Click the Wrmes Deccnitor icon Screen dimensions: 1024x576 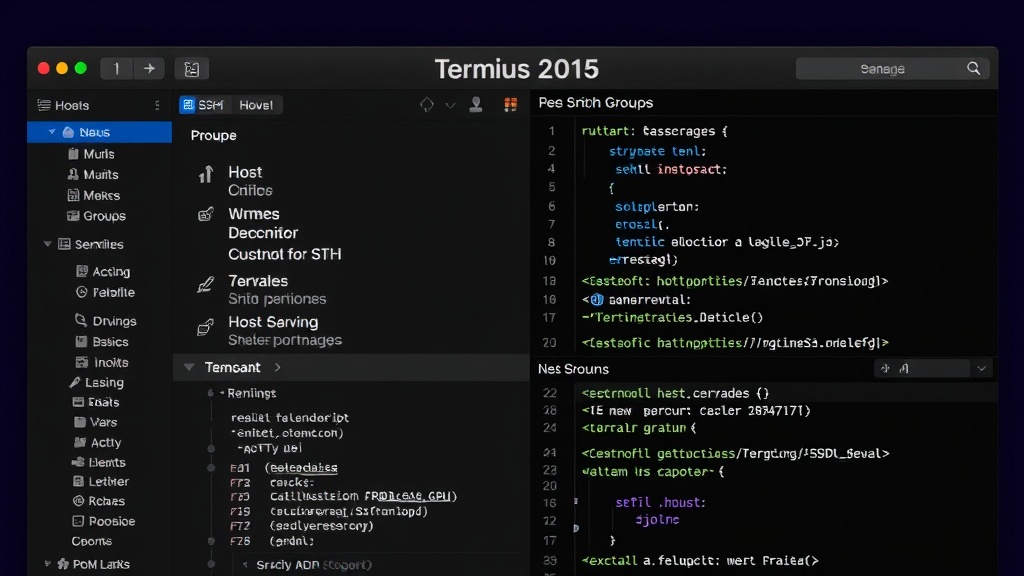206,215
